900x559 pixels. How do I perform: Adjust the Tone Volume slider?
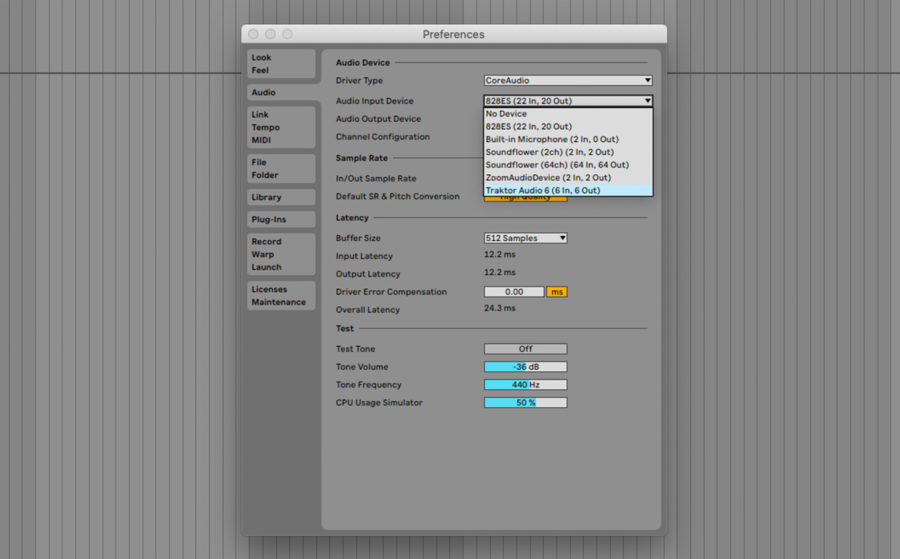click(525, 367)
